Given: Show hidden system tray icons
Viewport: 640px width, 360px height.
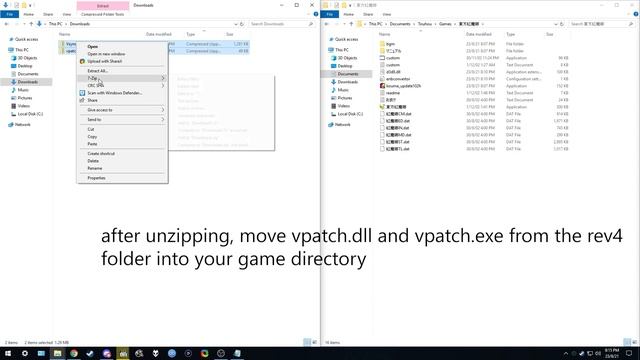Looking at the screenshot, I should tap(566, 353).
